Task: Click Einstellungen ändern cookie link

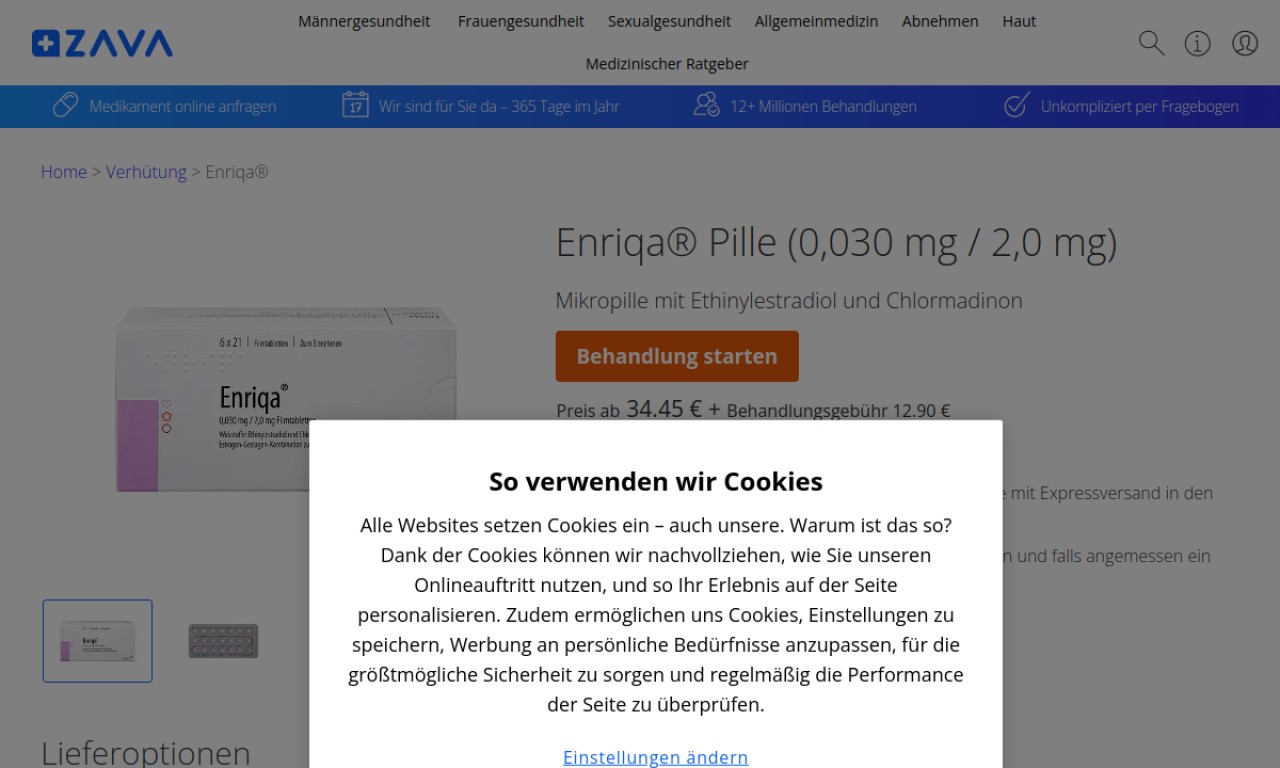Action: [x=656, y=757]
